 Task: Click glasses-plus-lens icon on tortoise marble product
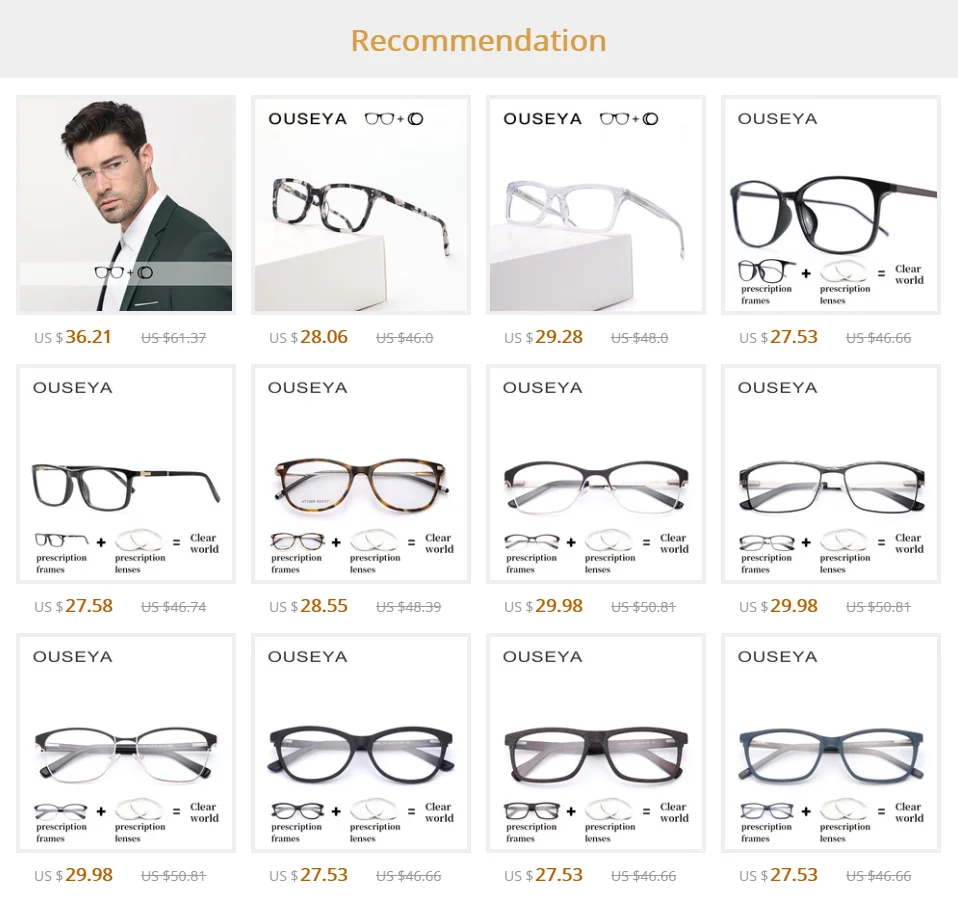pos(394,119)
